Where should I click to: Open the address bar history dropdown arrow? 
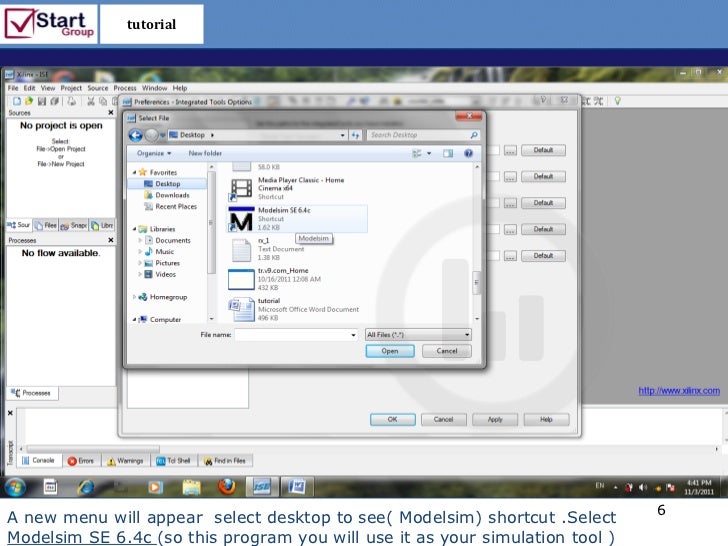click(343, 135)
